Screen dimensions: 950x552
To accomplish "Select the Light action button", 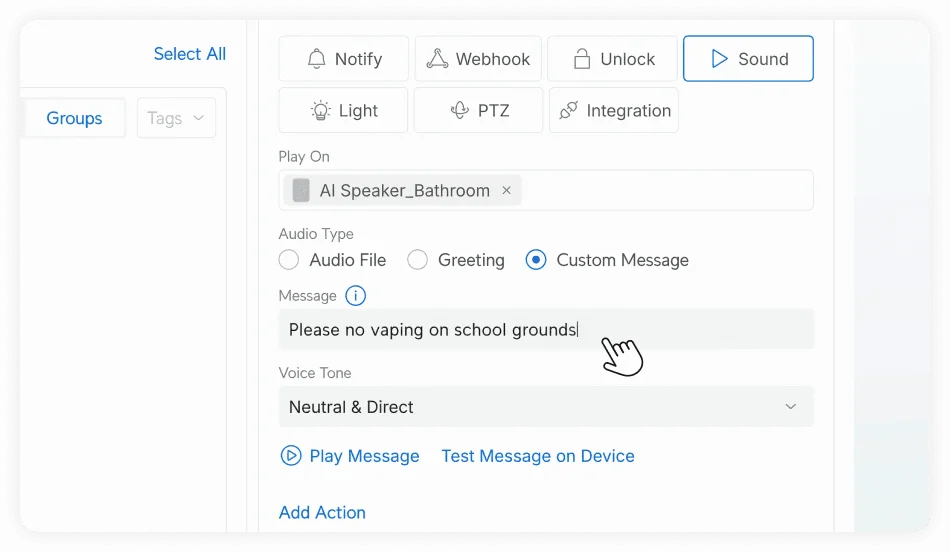I will click(x=344, y=110).
